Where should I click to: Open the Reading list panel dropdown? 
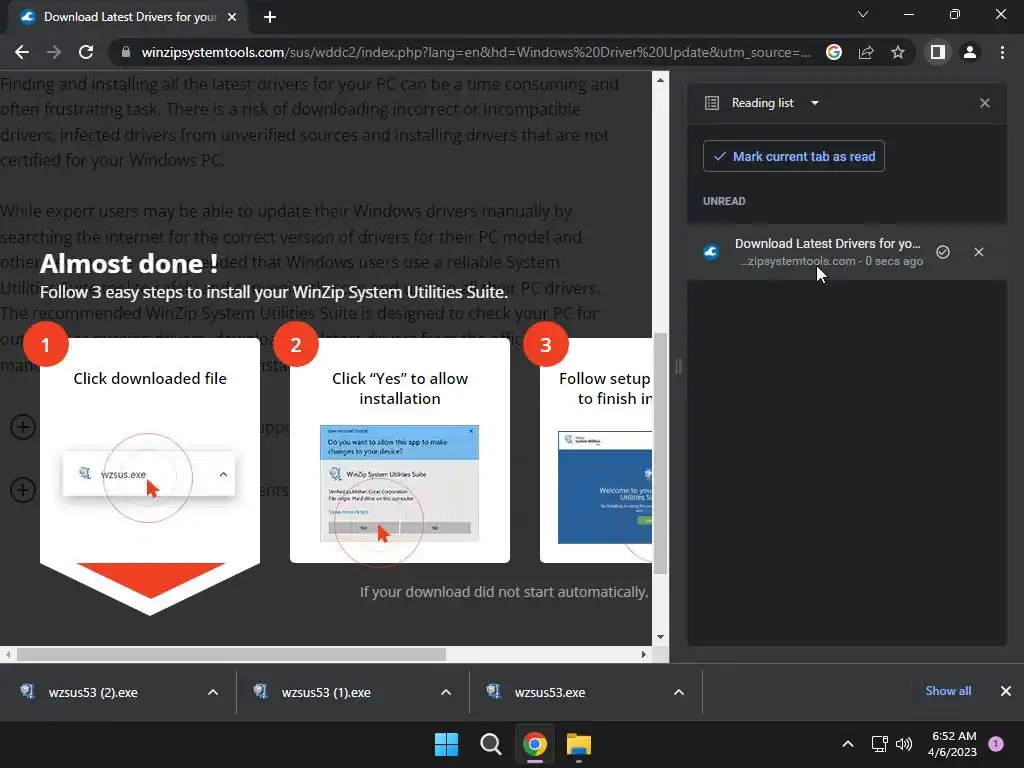(815, 103)
